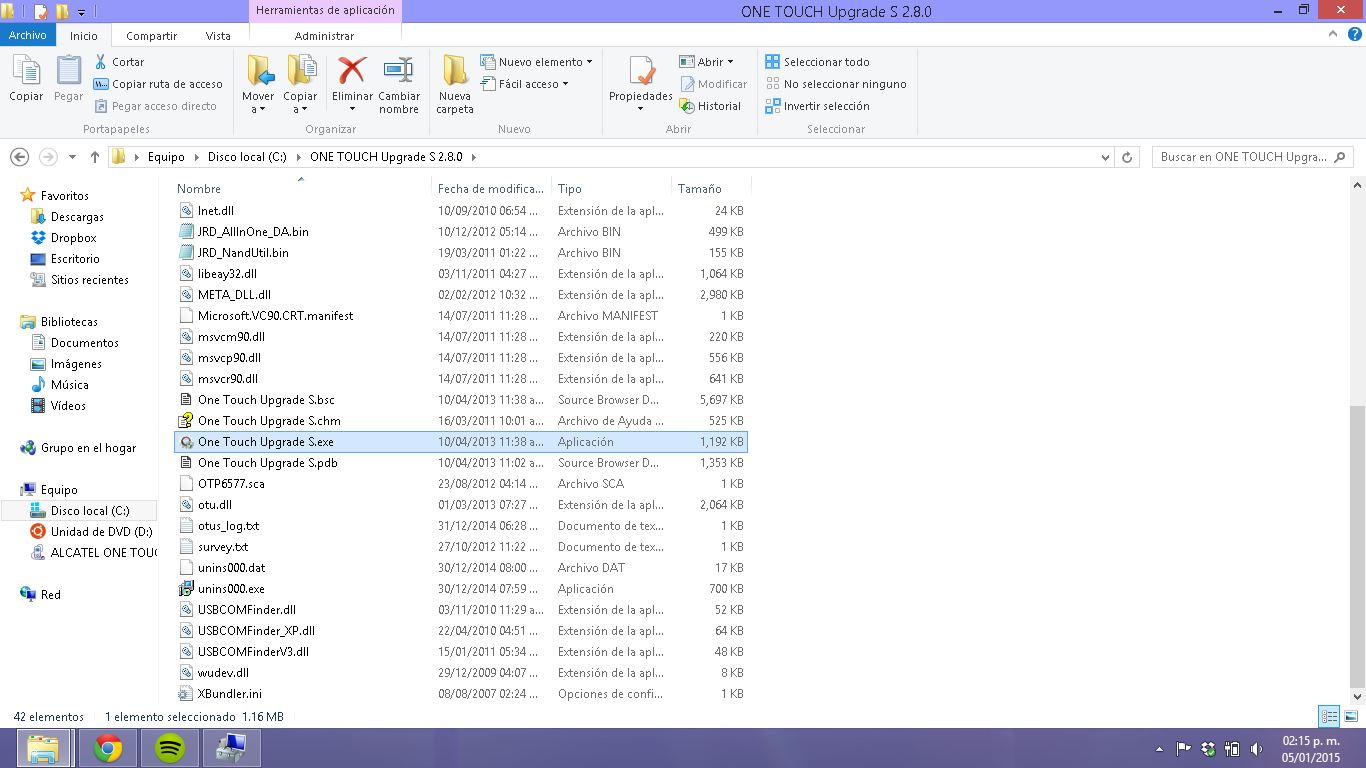Screen dimensions: 1366x768
Task: Select file JRD_AllInOne_DA.bin
Action: point(460,232)
